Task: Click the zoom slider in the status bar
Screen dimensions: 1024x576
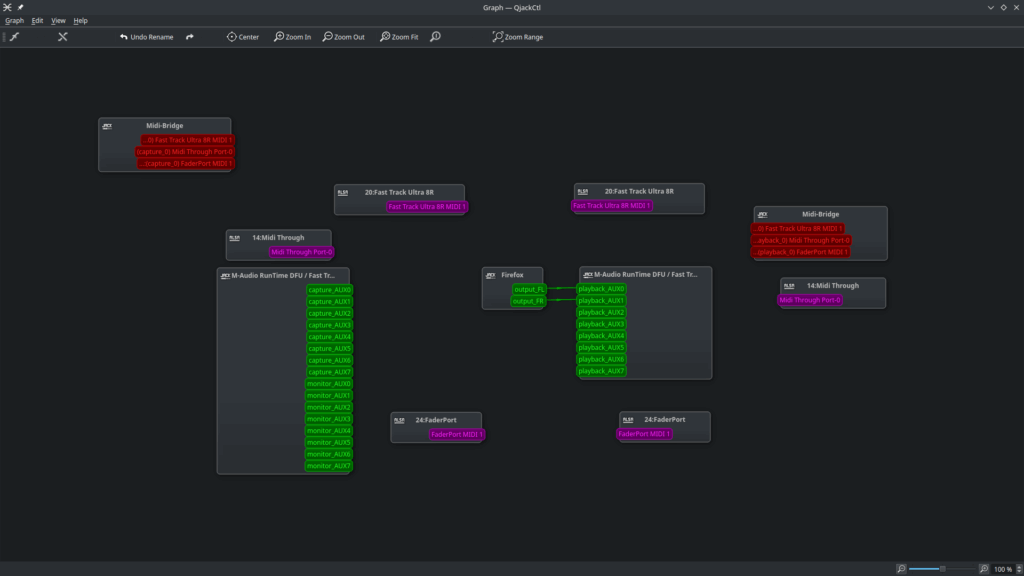Action: [x=941, y=568]
